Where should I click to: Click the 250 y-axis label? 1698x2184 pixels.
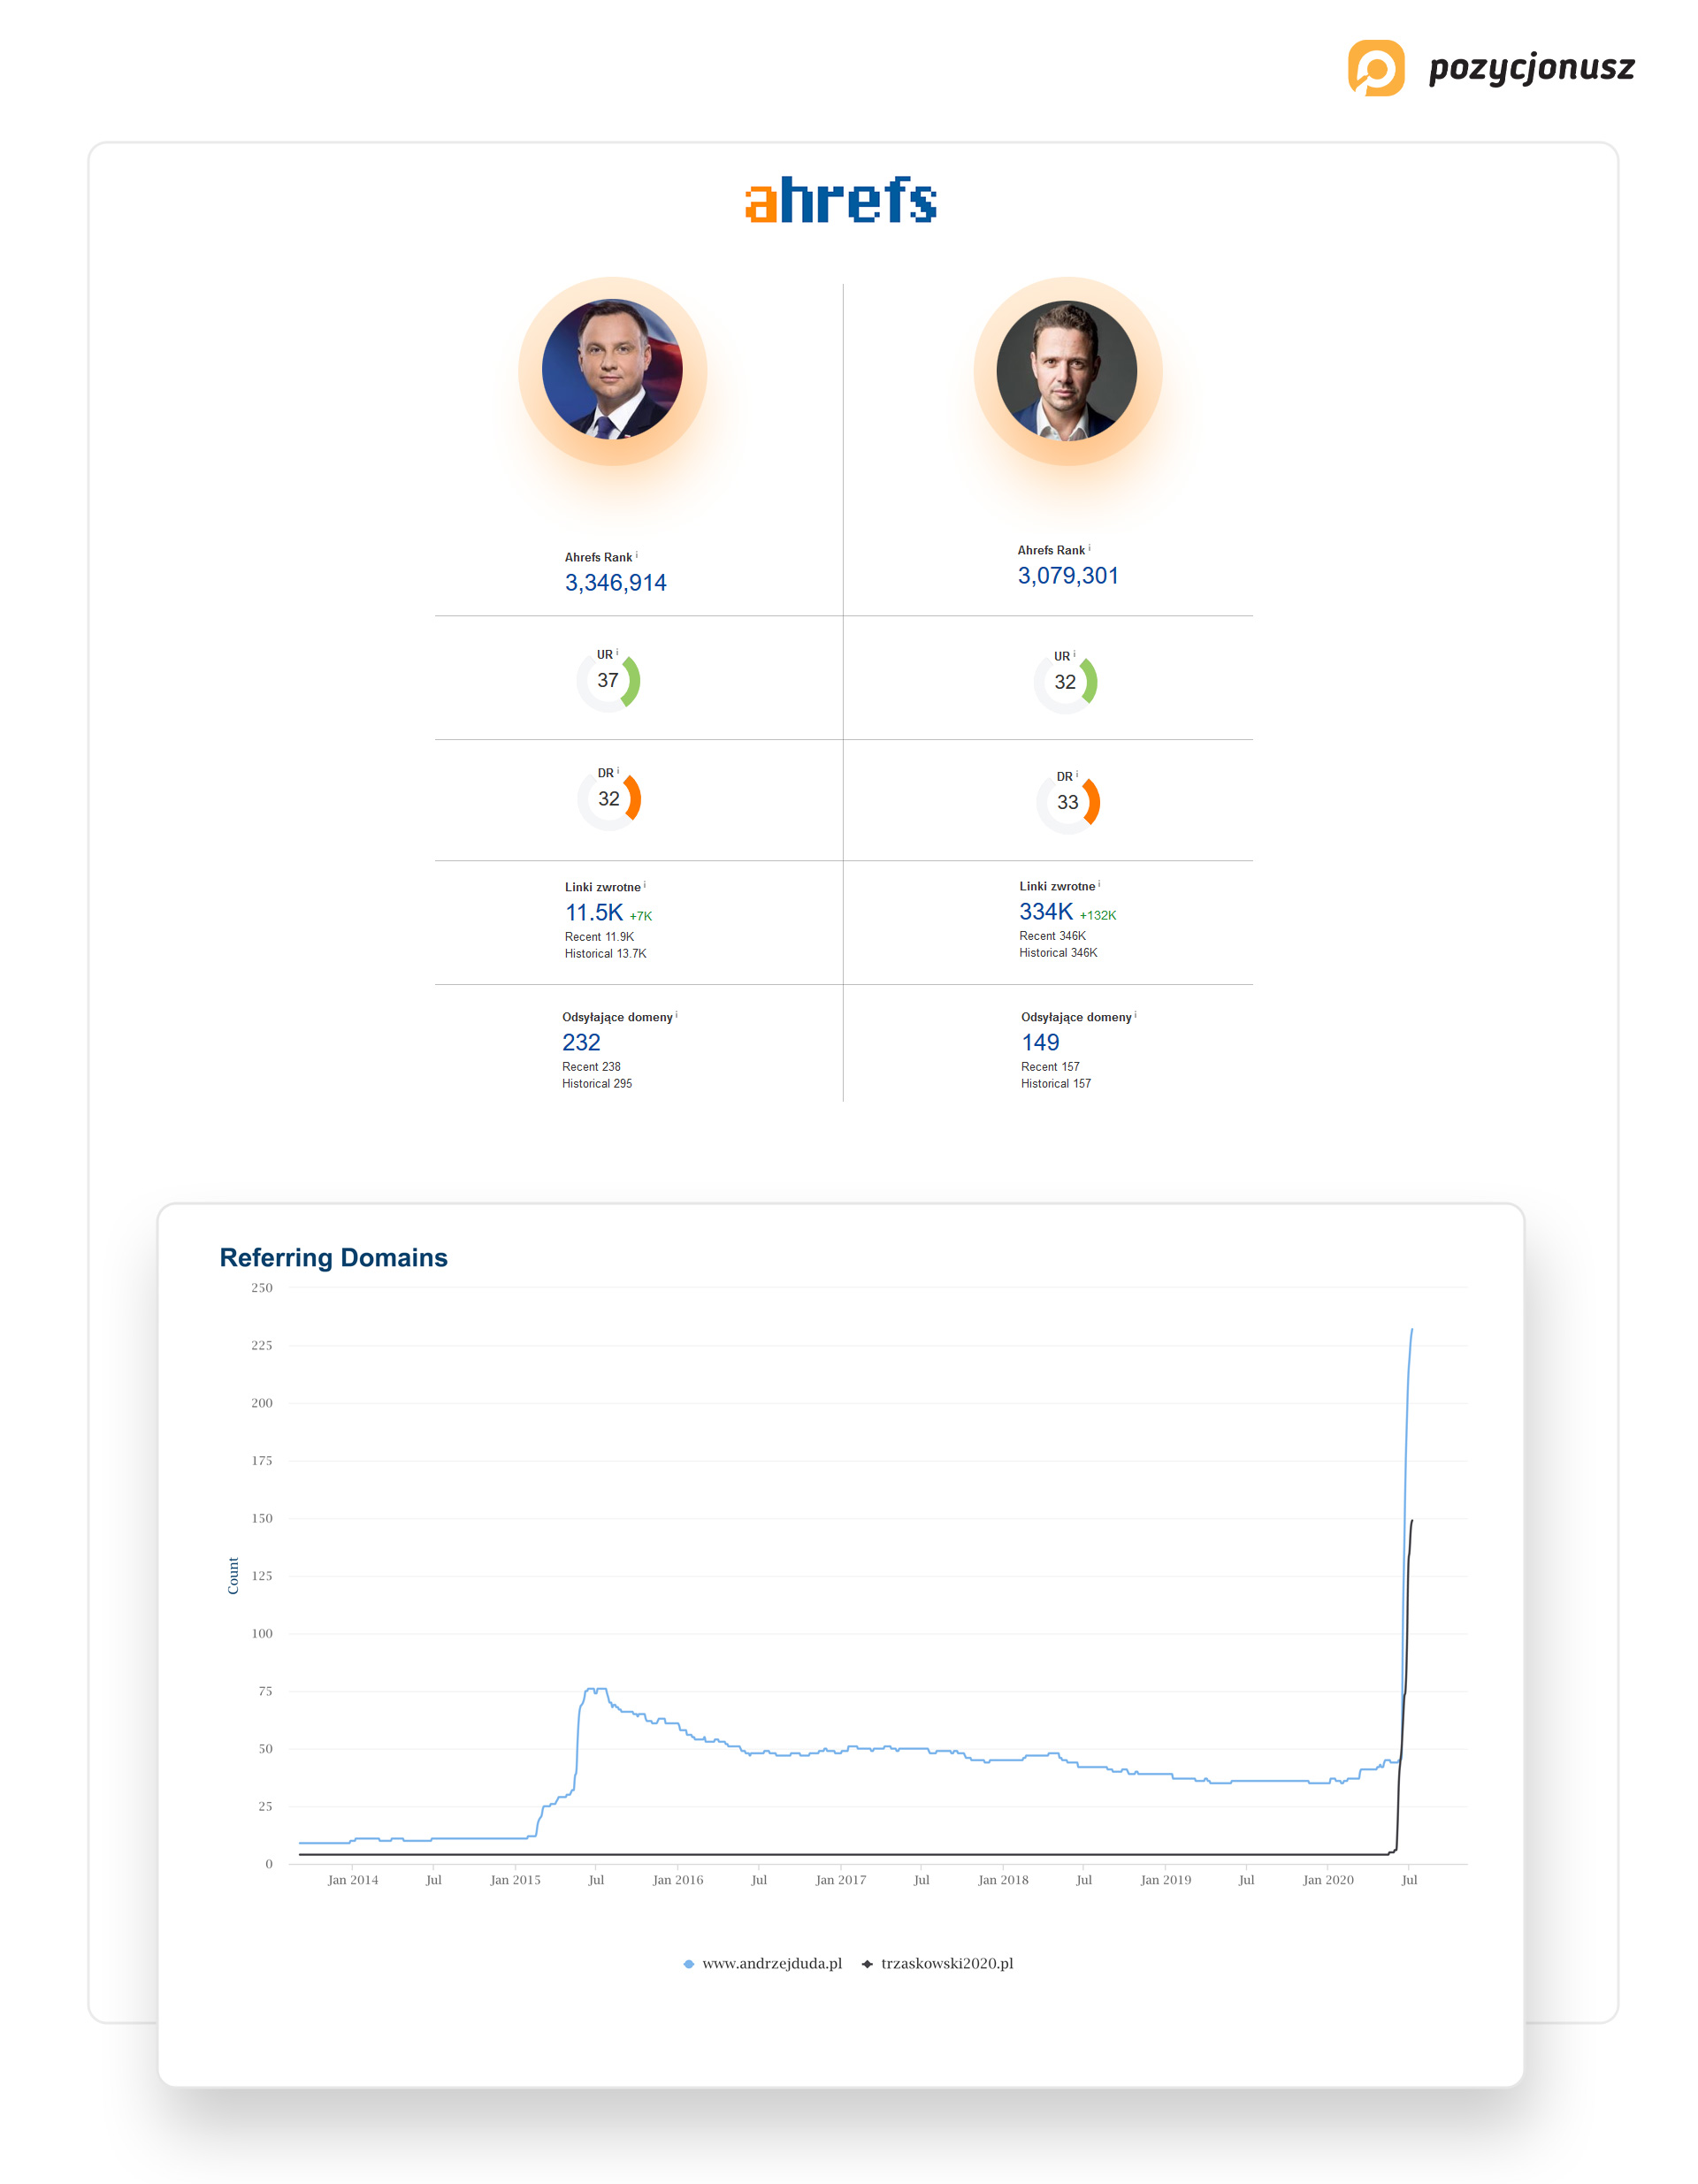(x=262, y=1288)
